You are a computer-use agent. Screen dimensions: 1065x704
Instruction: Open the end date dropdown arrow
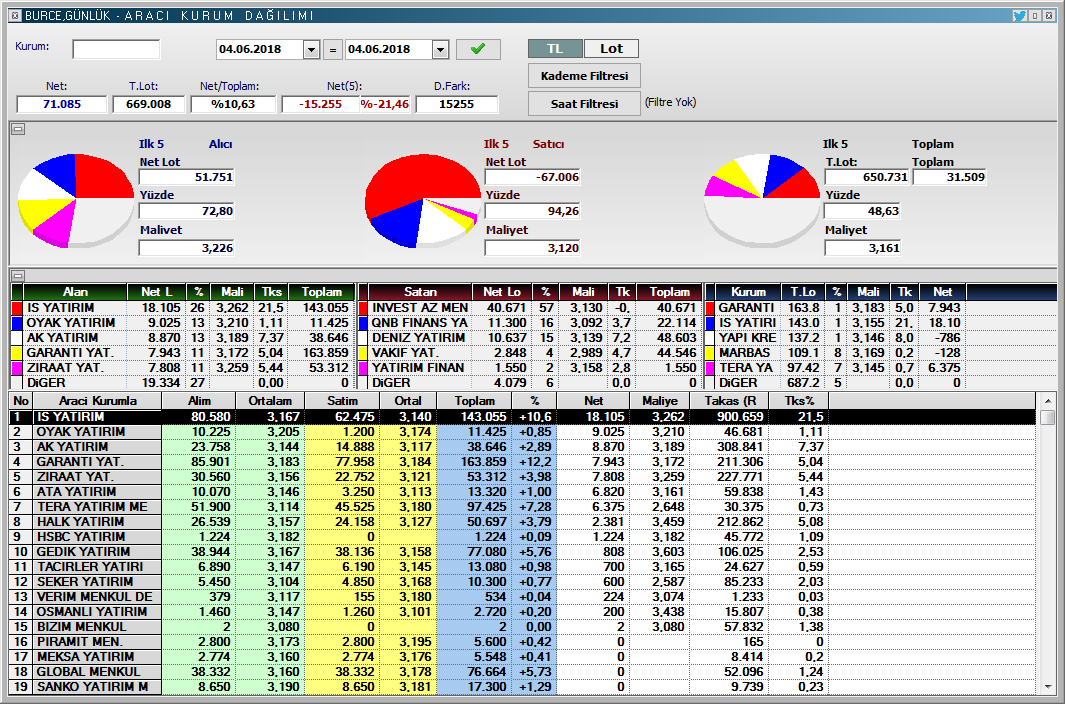440,50
